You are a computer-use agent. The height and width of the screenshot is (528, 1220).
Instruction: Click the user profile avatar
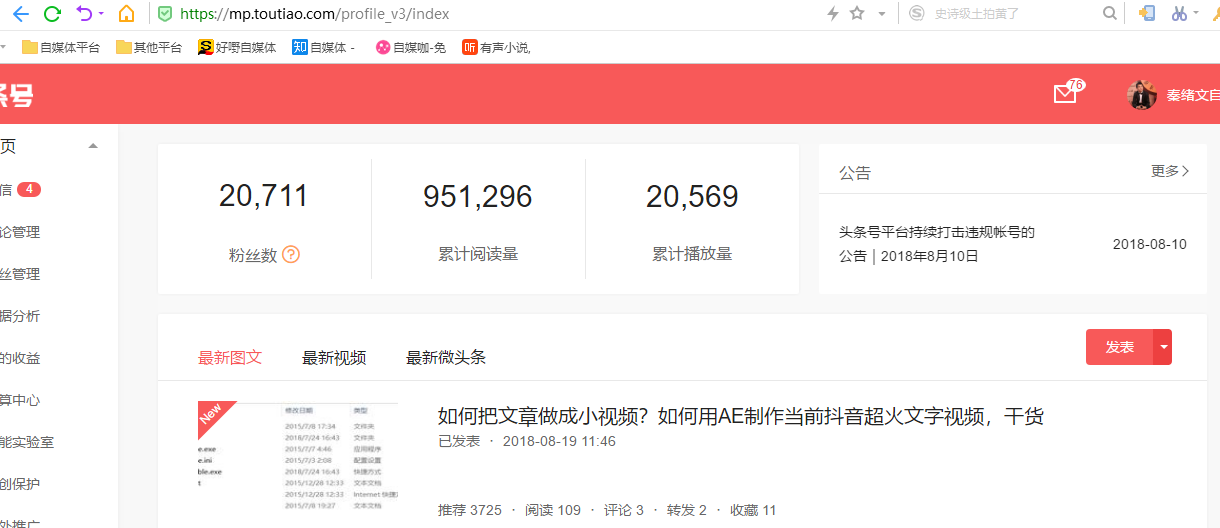1142,95
